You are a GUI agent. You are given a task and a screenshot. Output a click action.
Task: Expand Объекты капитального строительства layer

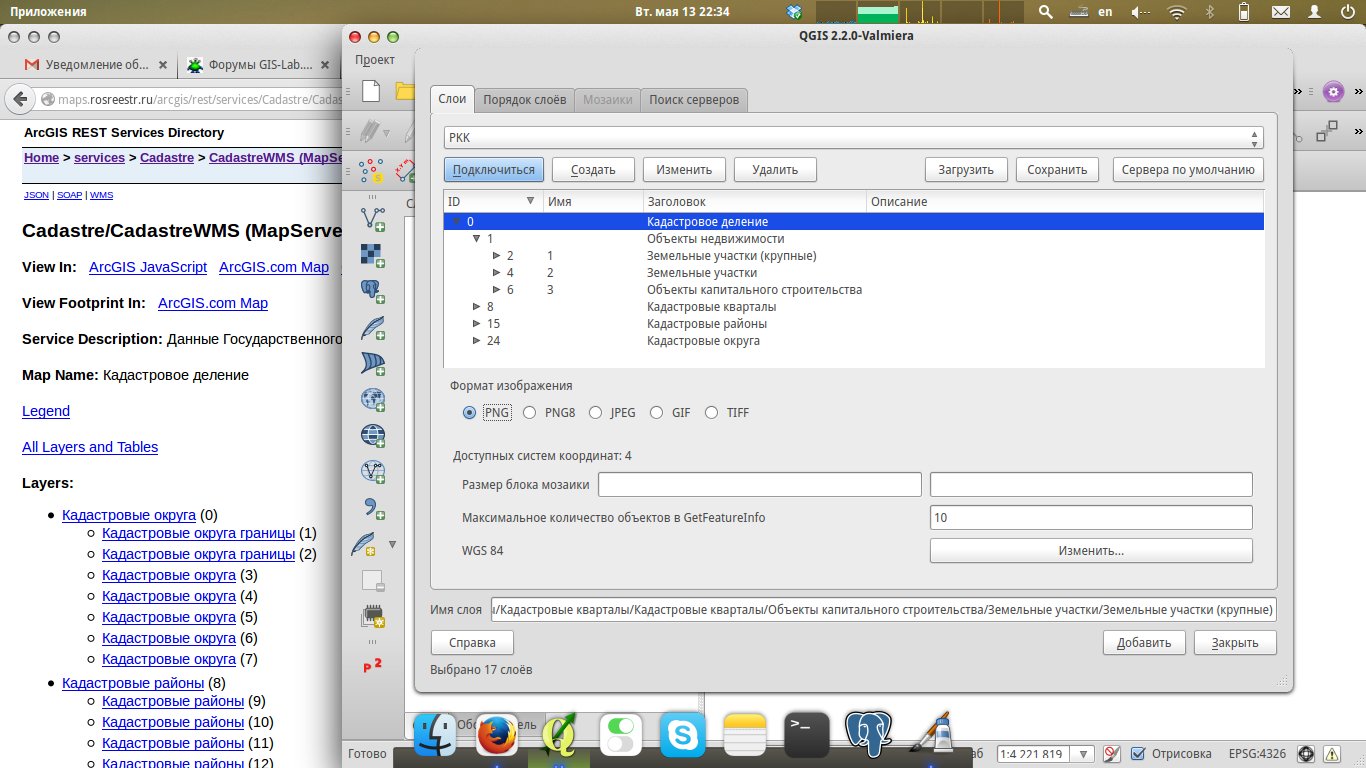497,290
